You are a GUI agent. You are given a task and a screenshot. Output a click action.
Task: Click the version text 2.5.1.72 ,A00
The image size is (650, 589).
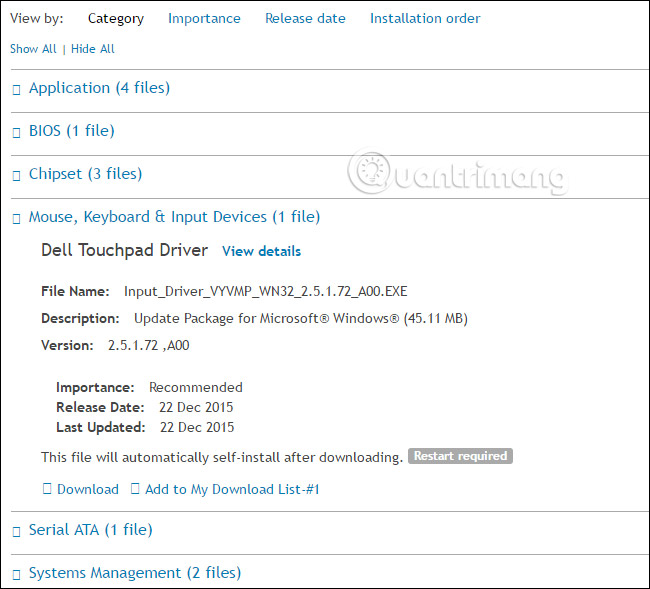pyautogui.click(x=148, y=345)
